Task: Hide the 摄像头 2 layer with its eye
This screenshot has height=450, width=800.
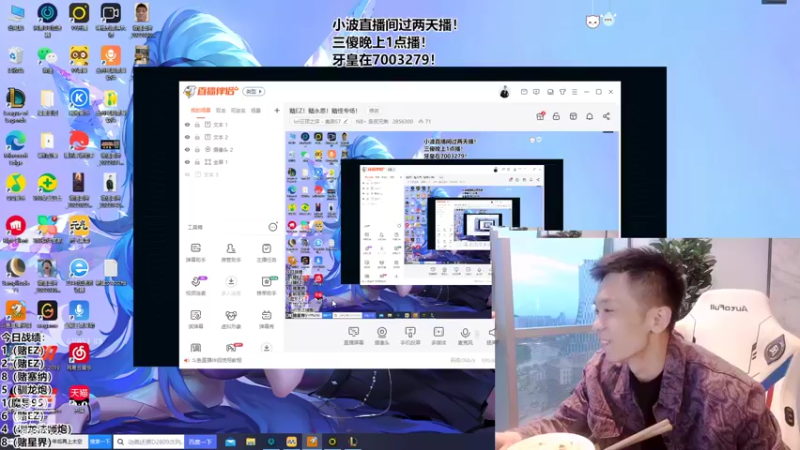Action: 187,149
